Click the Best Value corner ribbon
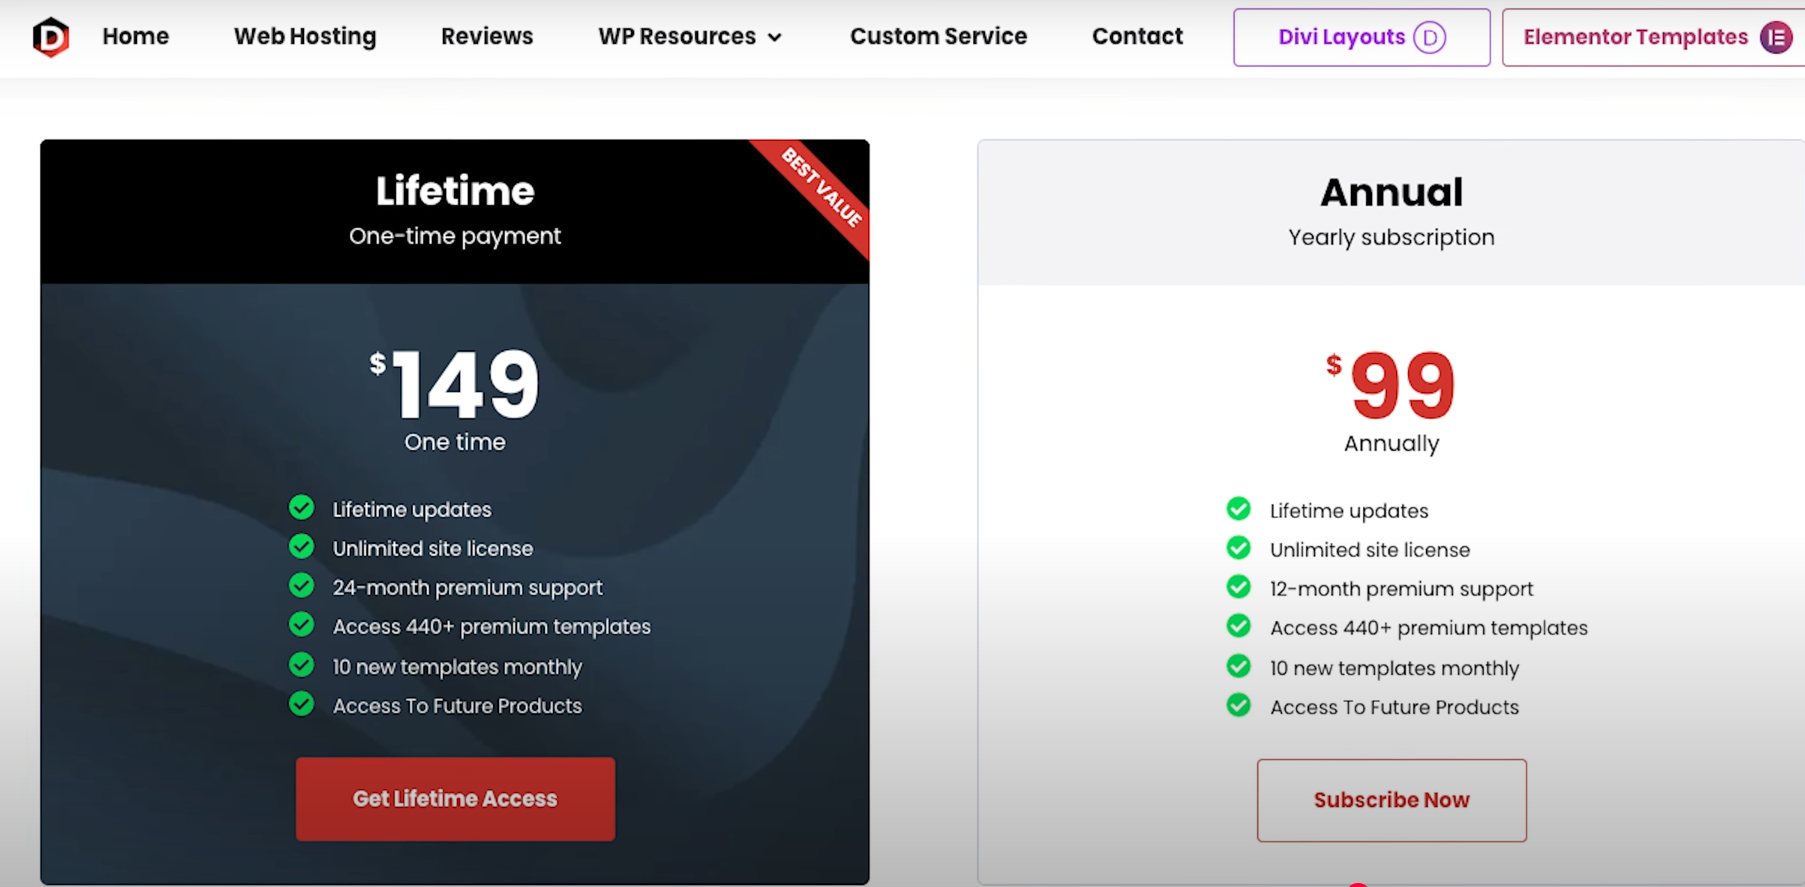Image resolution: width=1805 pixels, height=887 pixels. point(822,188)
